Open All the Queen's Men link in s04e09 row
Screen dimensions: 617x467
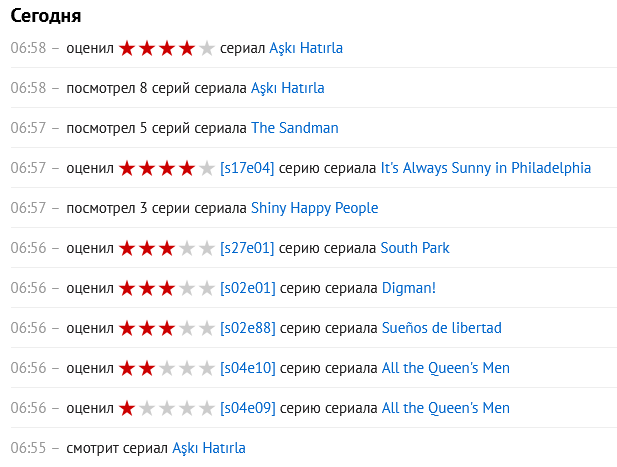coord(446,408)
